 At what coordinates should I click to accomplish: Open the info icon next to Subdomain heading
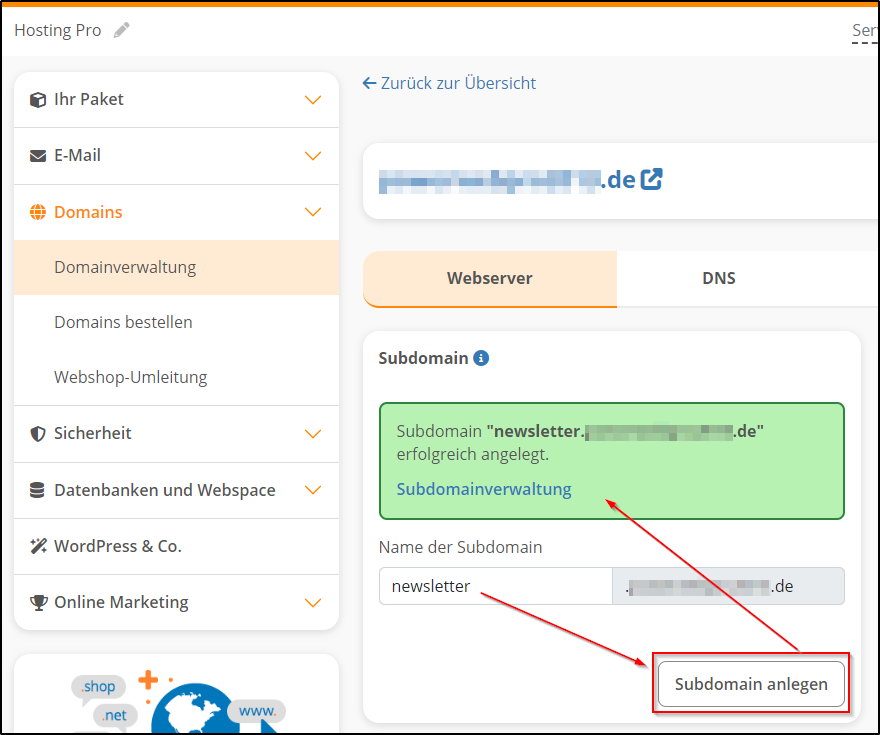tap(481, 358)
